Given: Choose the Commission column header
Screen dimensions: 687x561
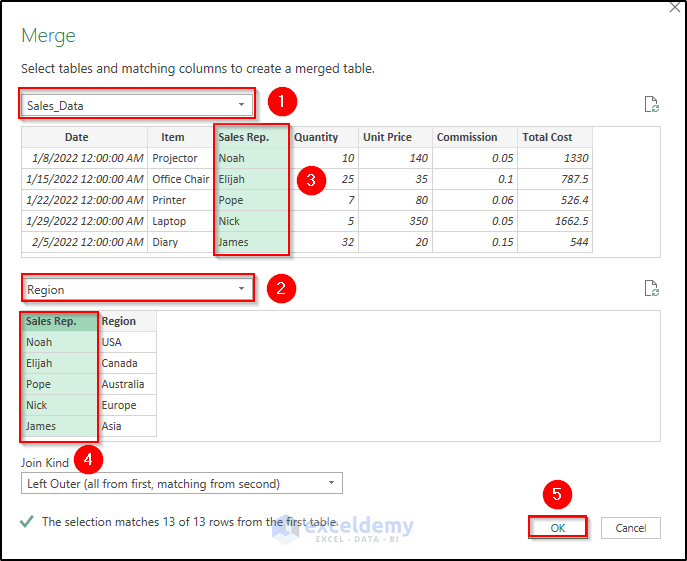Looking at the screenshot, I should pos(467,137).
